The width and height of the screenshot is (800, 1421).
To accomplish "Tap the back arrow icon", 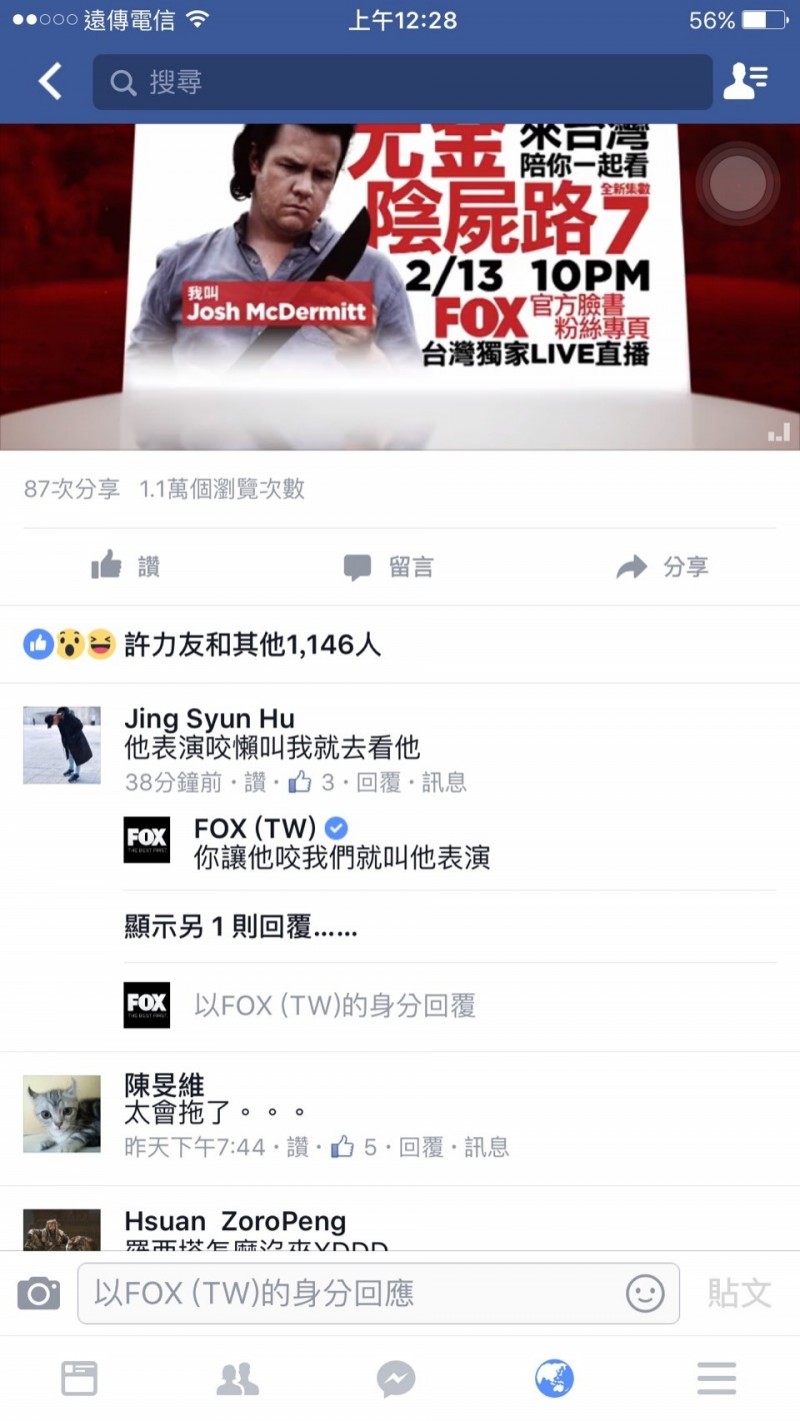I will pyautogui.click(x=50, y=81).
